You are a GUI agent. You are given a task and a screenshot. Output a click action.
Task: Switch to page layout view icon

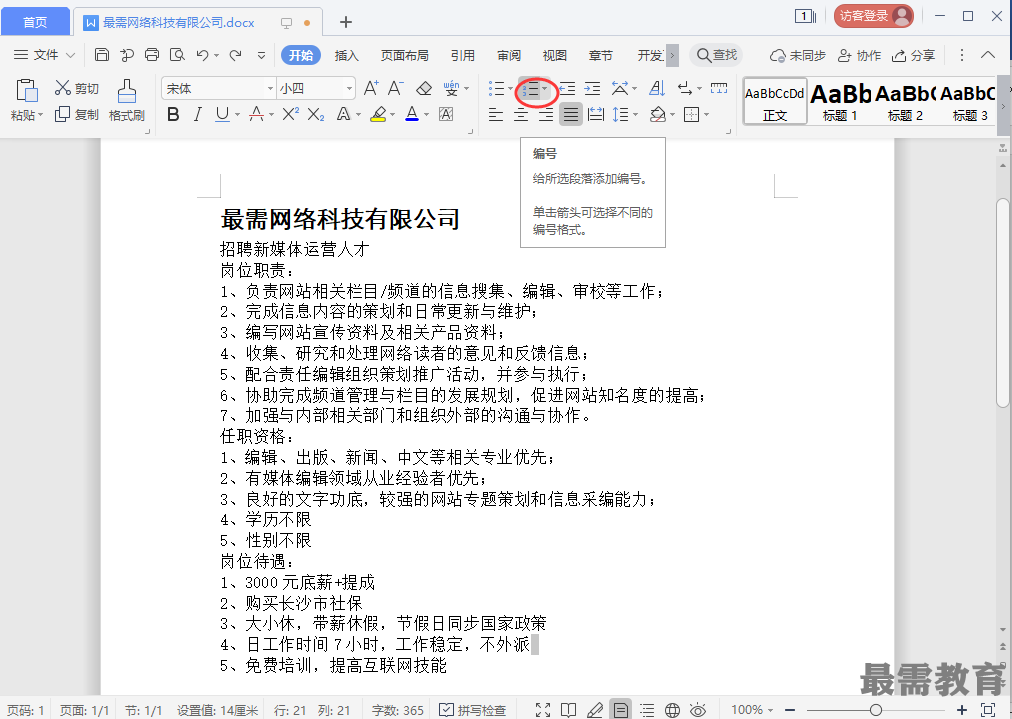pos(621,710)
